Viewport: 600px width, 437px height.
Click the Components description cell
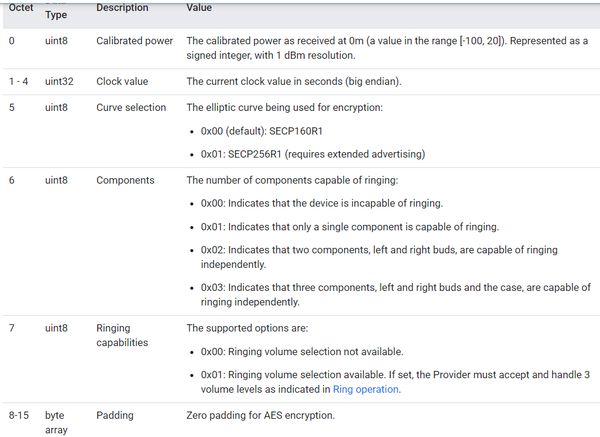click(125, 180)
